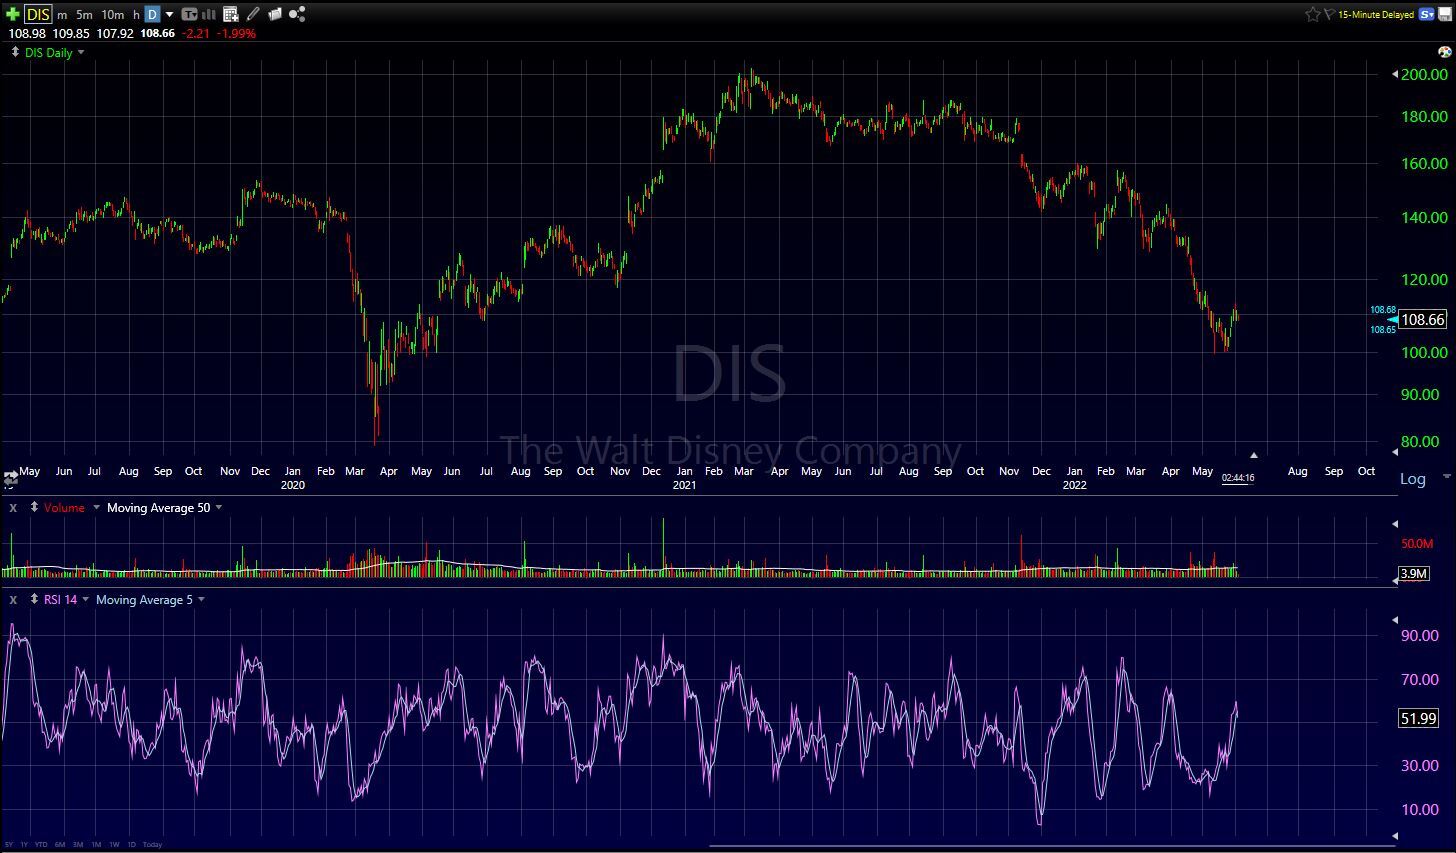This screenshot has width=1456, height=853.
Task: Click the reorder arrows beside Volume
Action: (34, 507)
